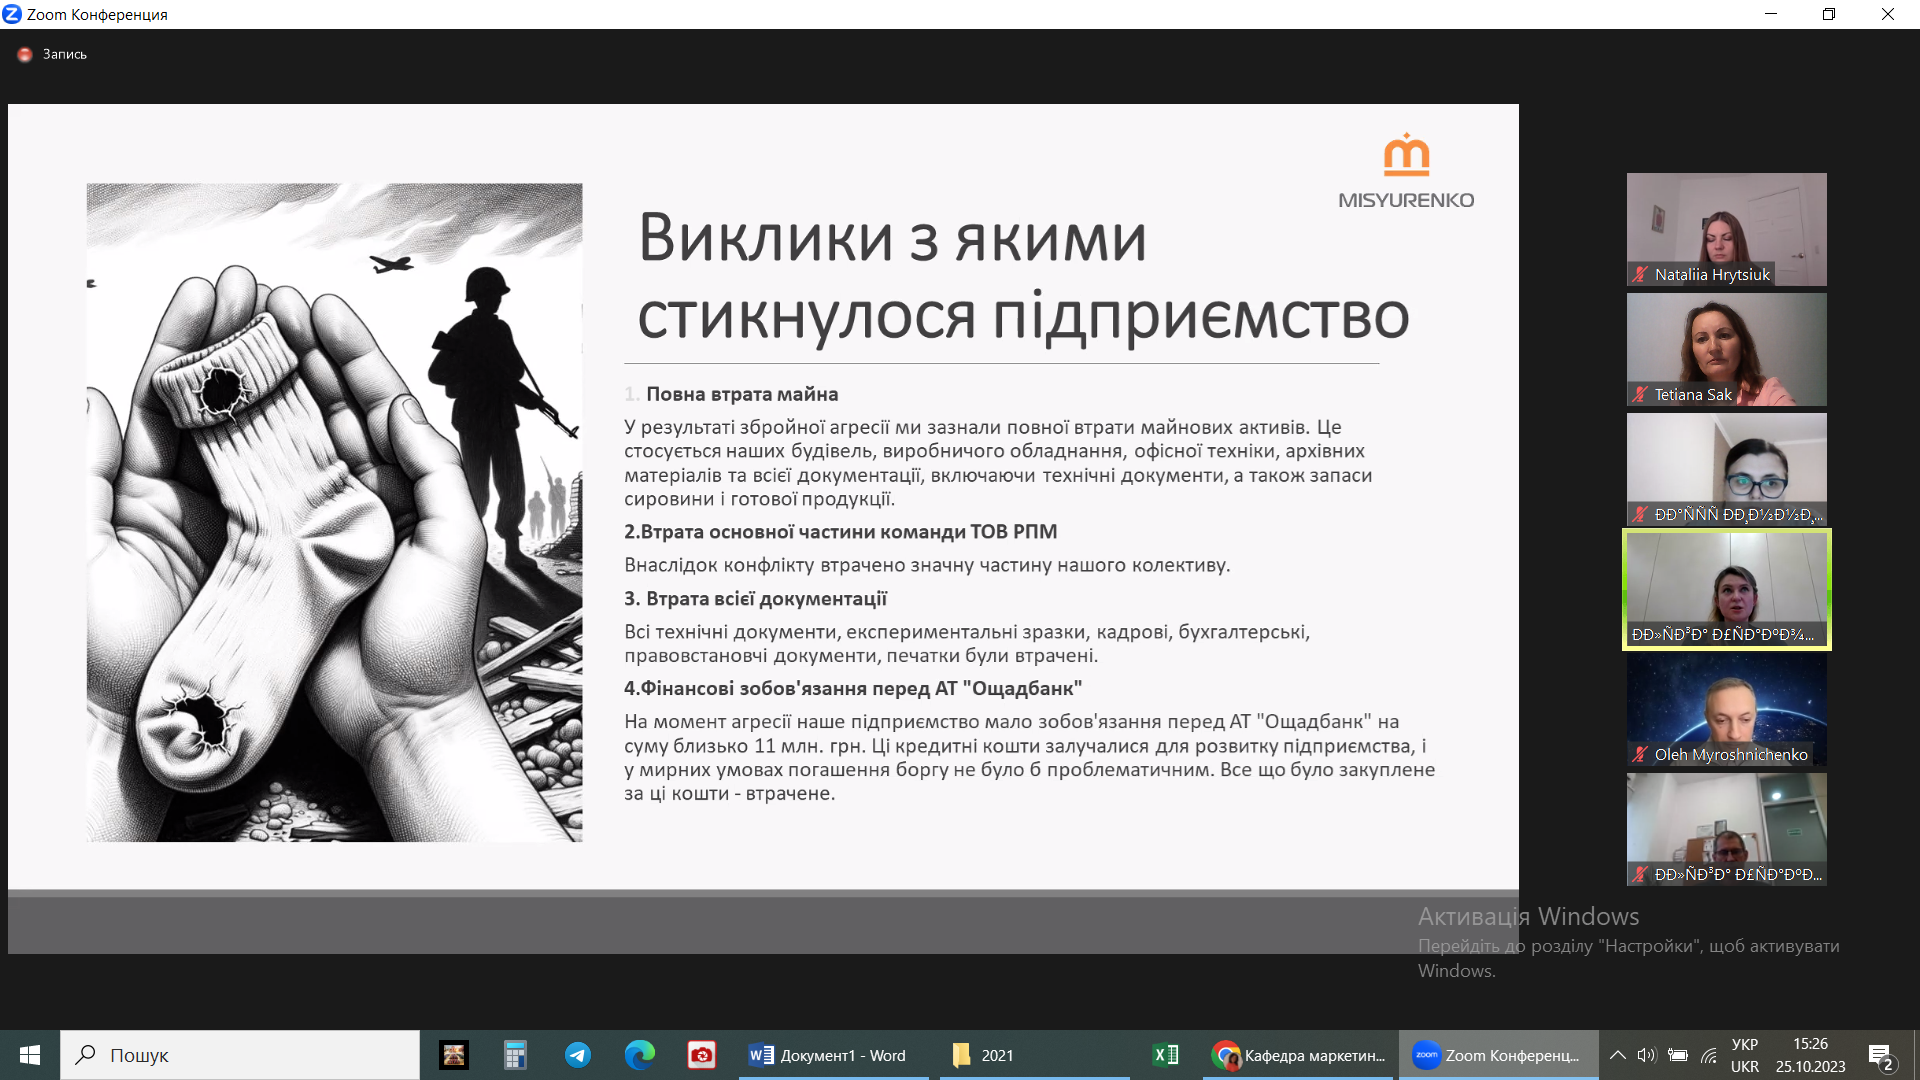1920x1080 pixels.
Task: Click the Wi-Fi icon in the system tray
Action: (x=1710, y=1055)
